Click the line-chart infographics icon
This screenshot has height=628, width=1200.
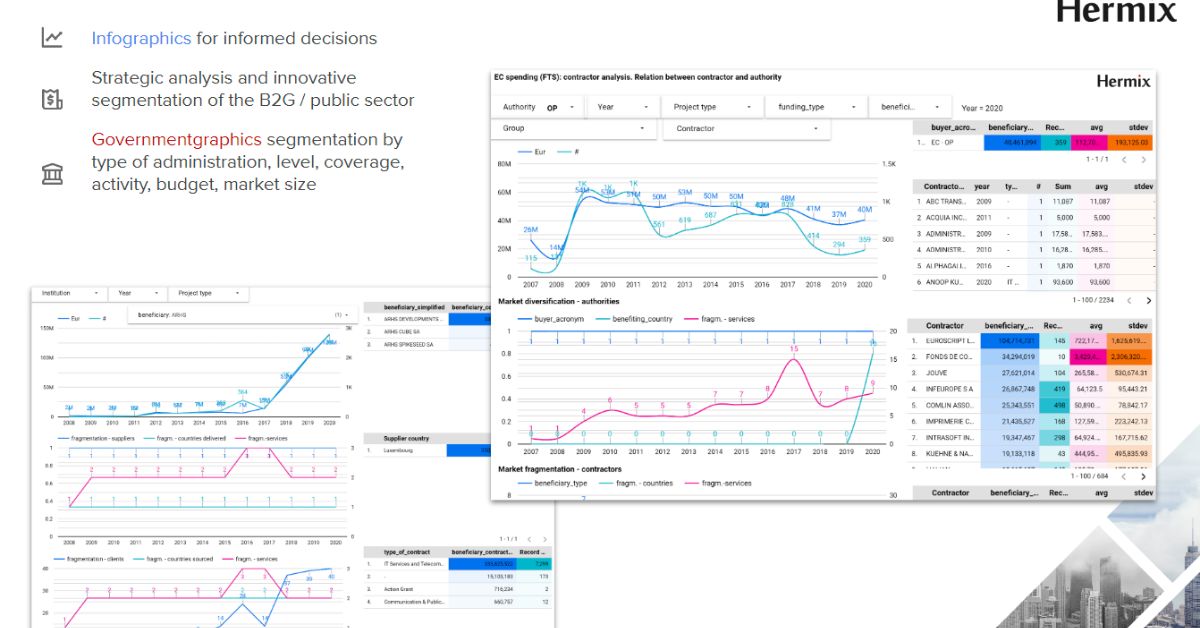[x=52, y=38]
